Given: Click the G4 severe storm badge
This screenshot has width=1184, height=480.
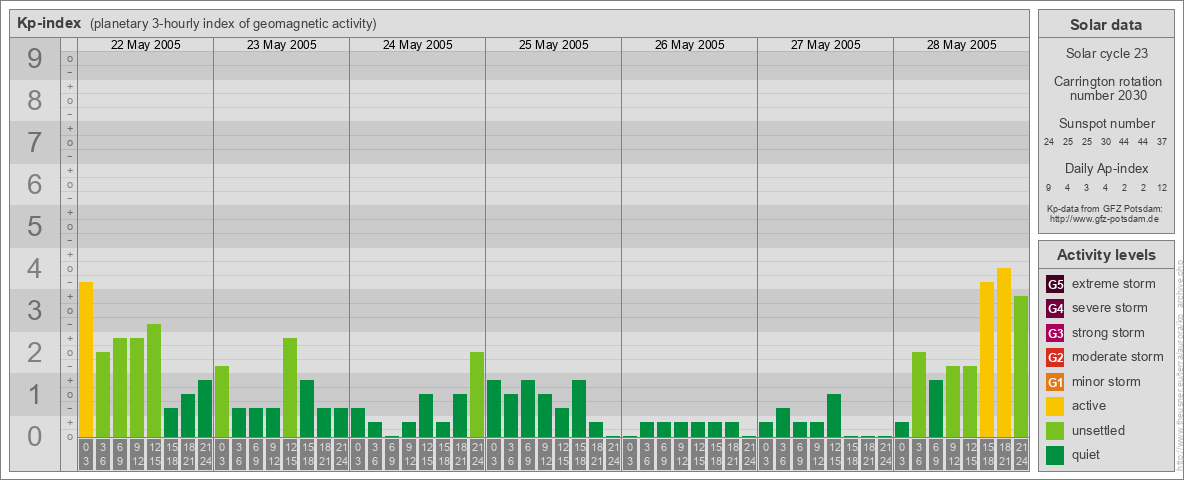Looking at the screenshot, I should [x=1055, y=308].
